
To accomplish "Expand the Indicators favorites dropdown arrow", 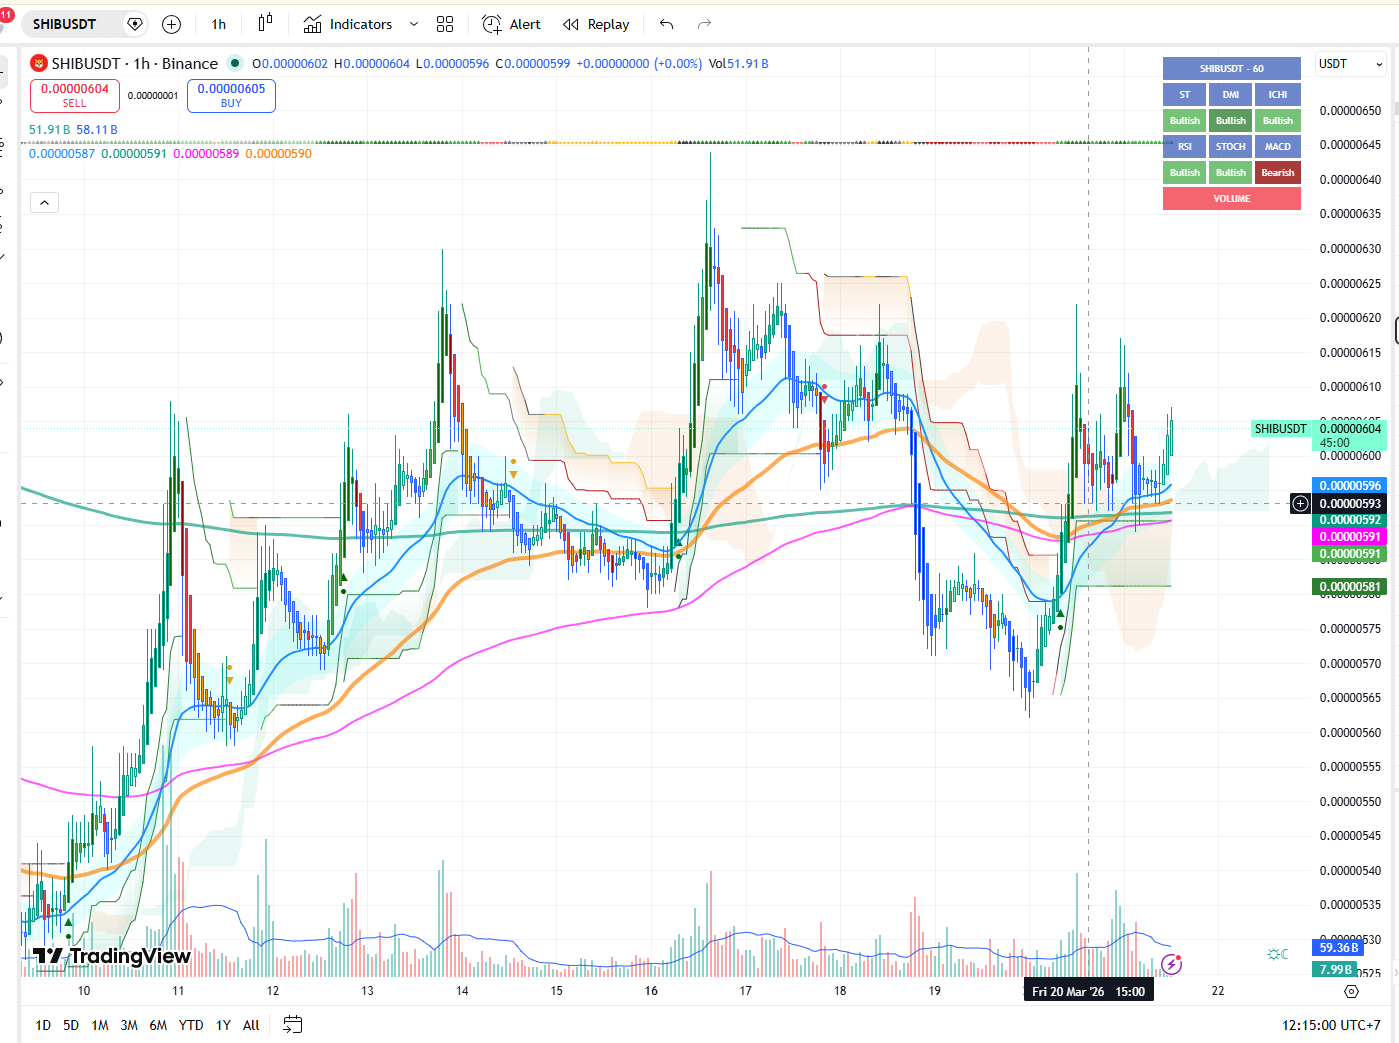I will point(414,24).
